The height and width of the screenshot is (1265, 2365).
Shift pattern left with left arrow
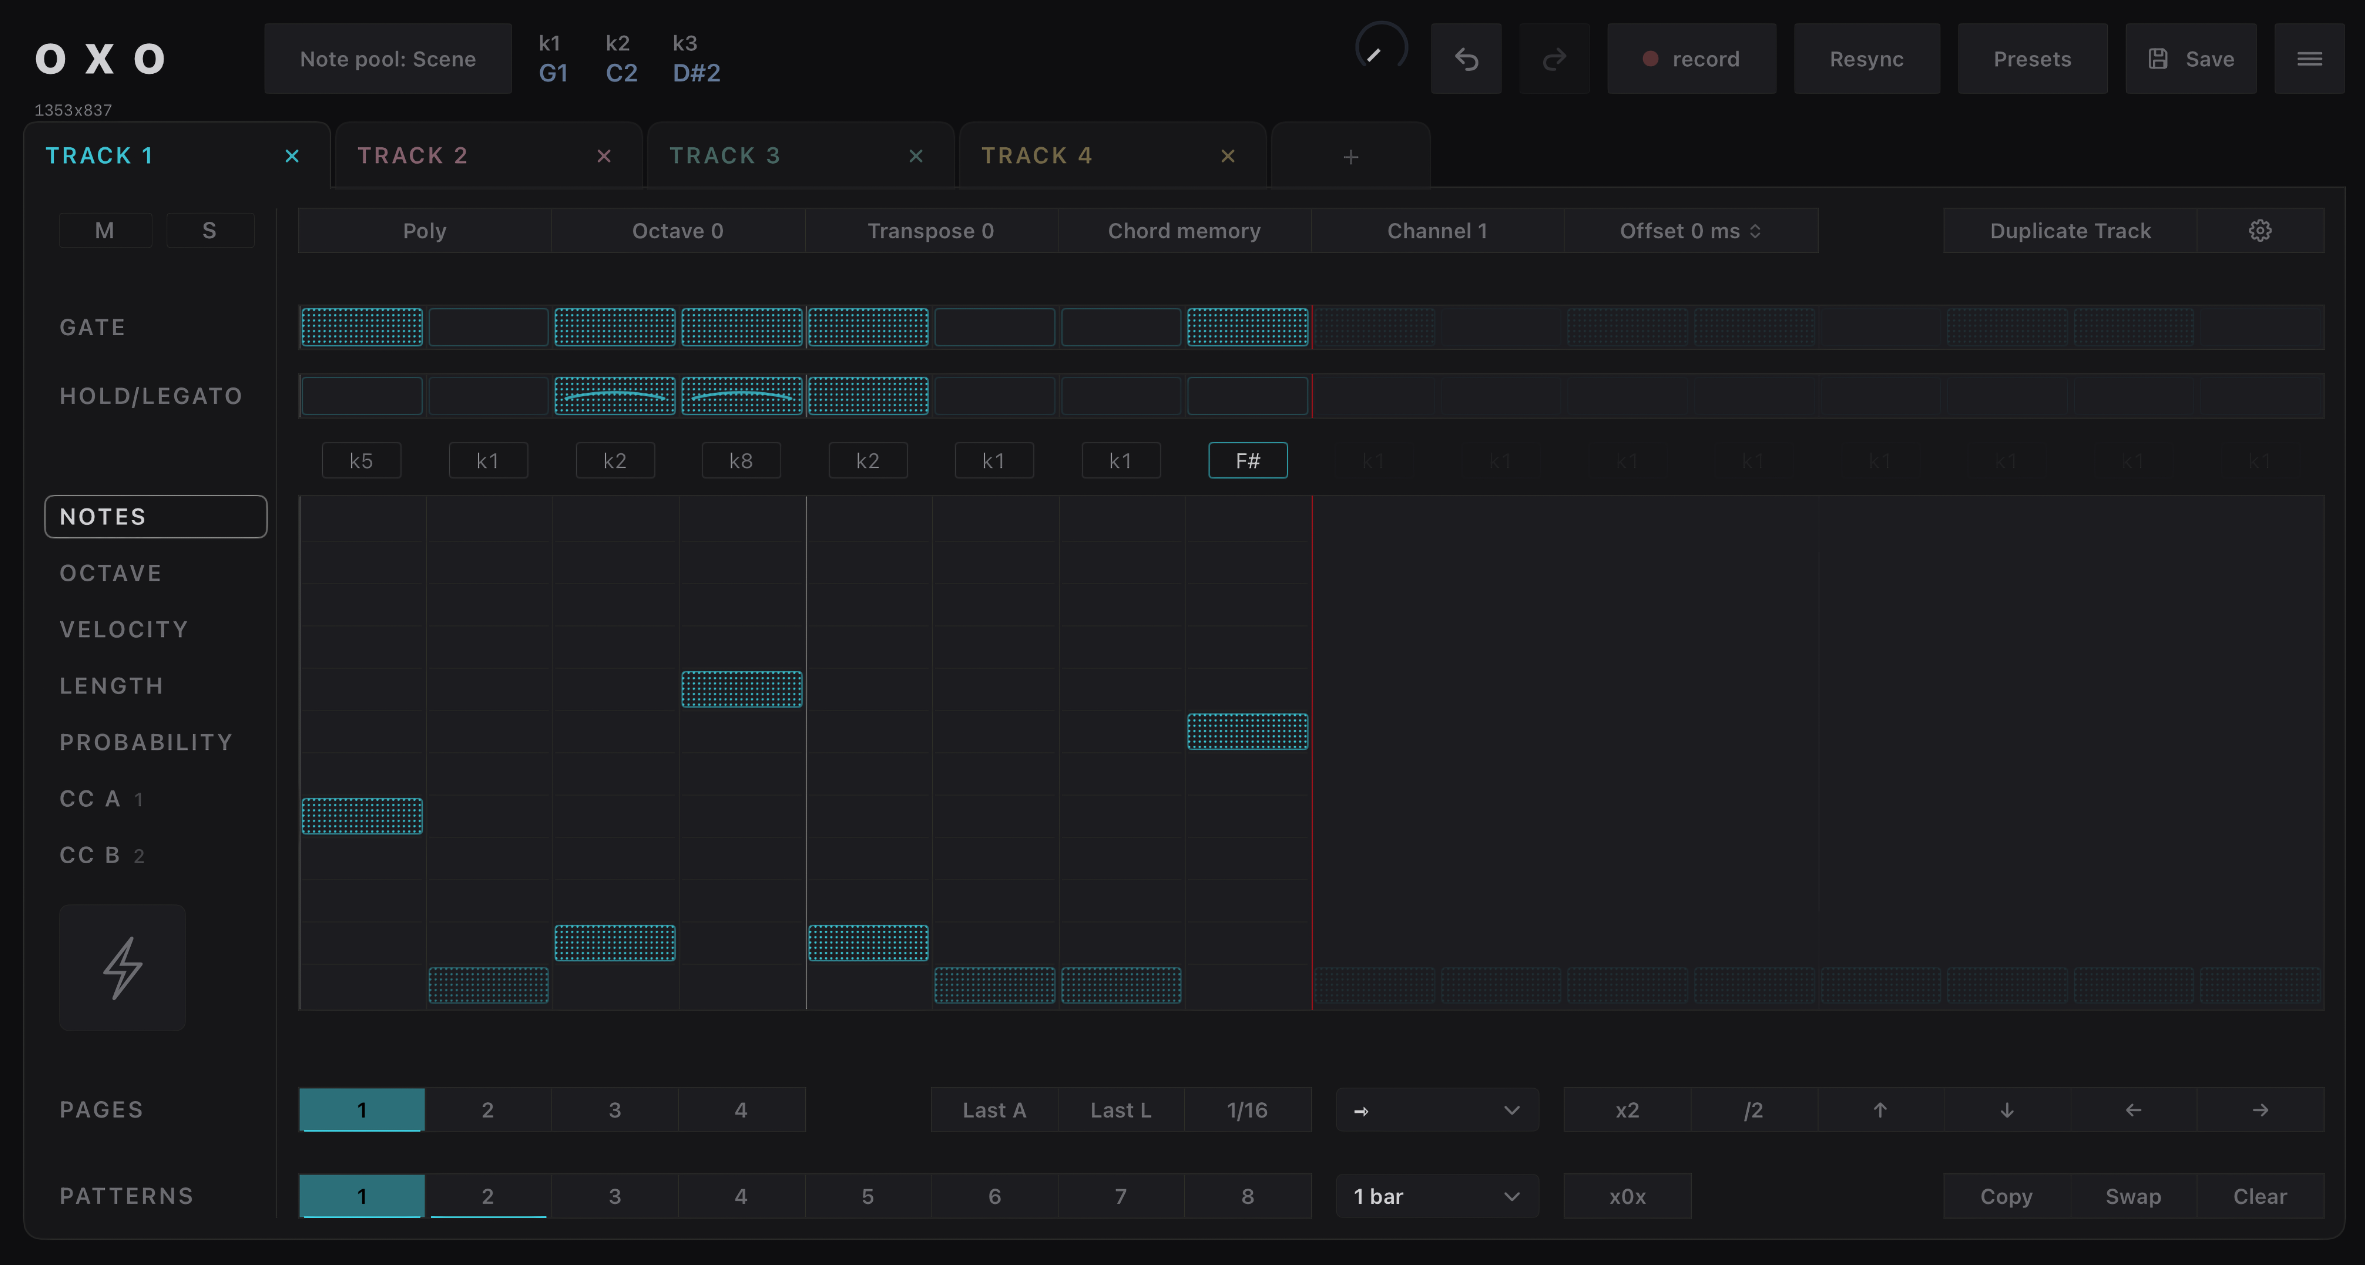2133,1110
